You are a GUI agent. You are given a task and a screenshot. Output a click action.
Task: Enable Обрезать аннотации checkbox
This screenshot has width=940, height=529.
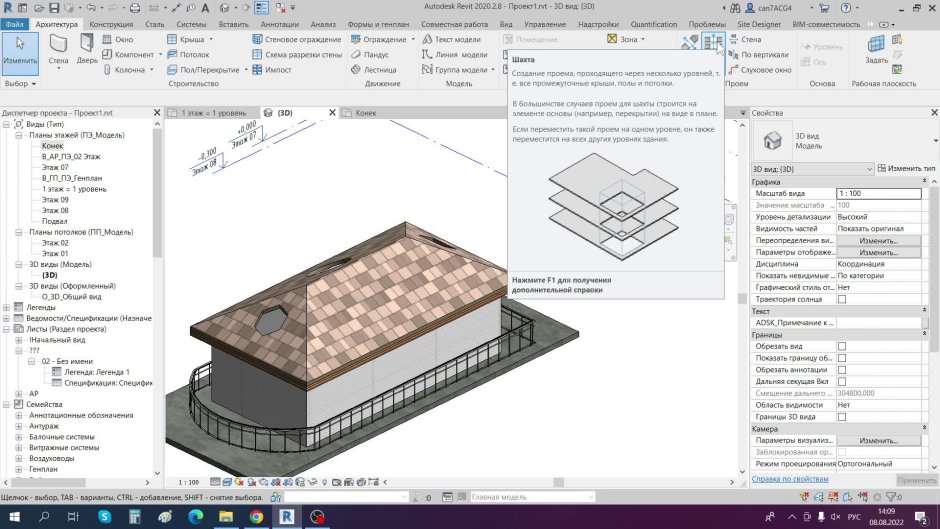coord(842,369)
